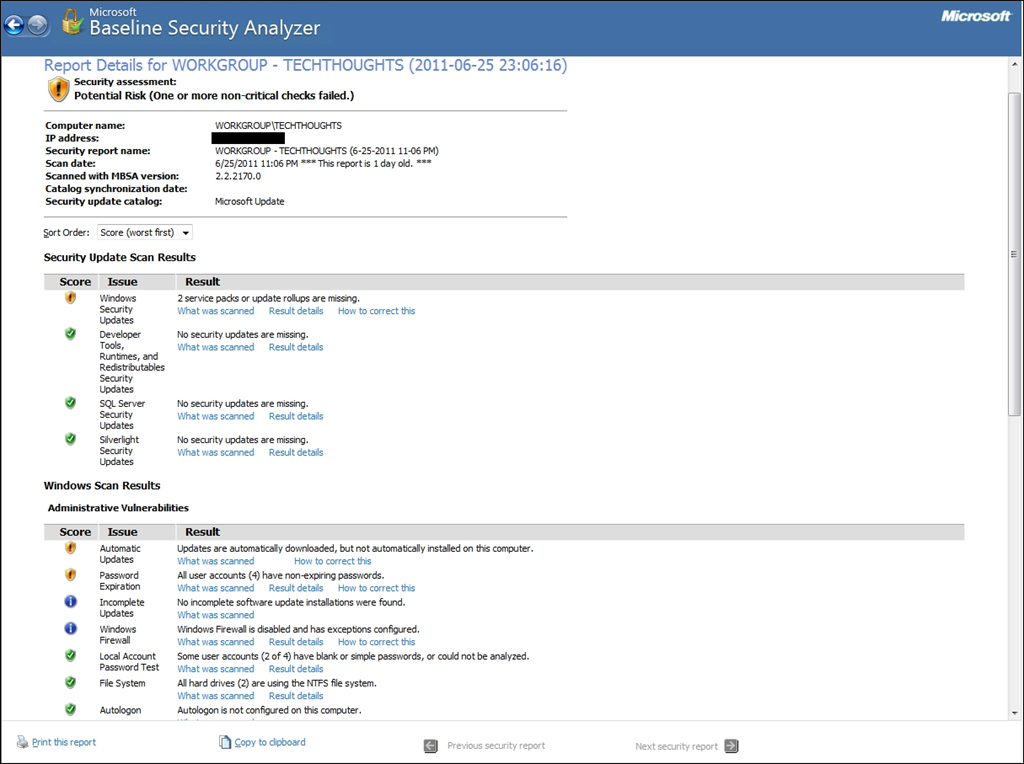Open the Sort Order dropdown
Viewport: 1024px width, 764px height.
(145, 232)
